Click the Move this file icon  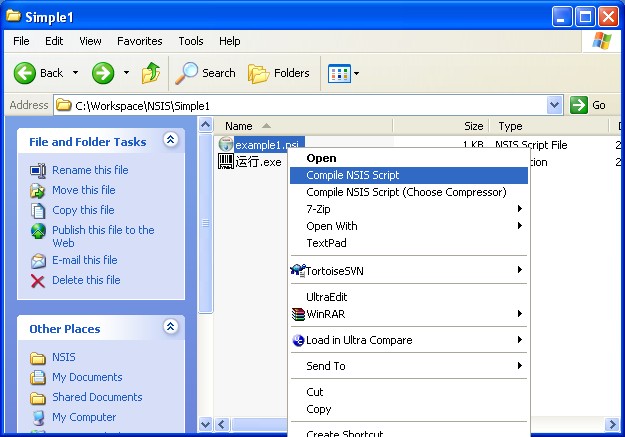[x=38, y=191]
